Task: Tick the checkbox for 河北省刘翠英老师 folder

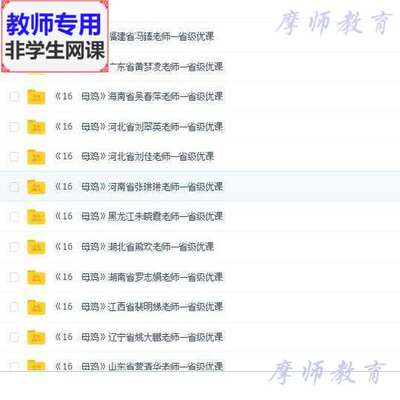Action: point(14,127)
